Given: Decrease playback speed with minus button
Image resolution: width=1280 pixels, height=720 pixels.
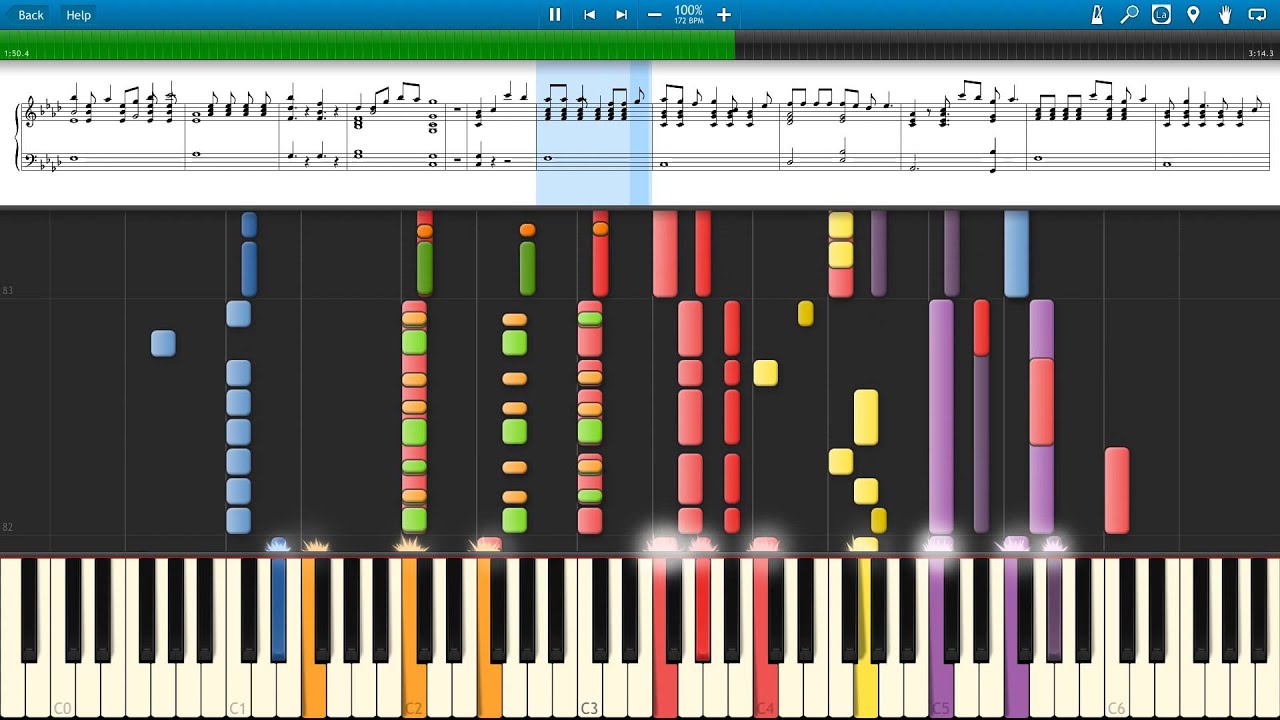Looking at the screenshot, I should (654, 14).
